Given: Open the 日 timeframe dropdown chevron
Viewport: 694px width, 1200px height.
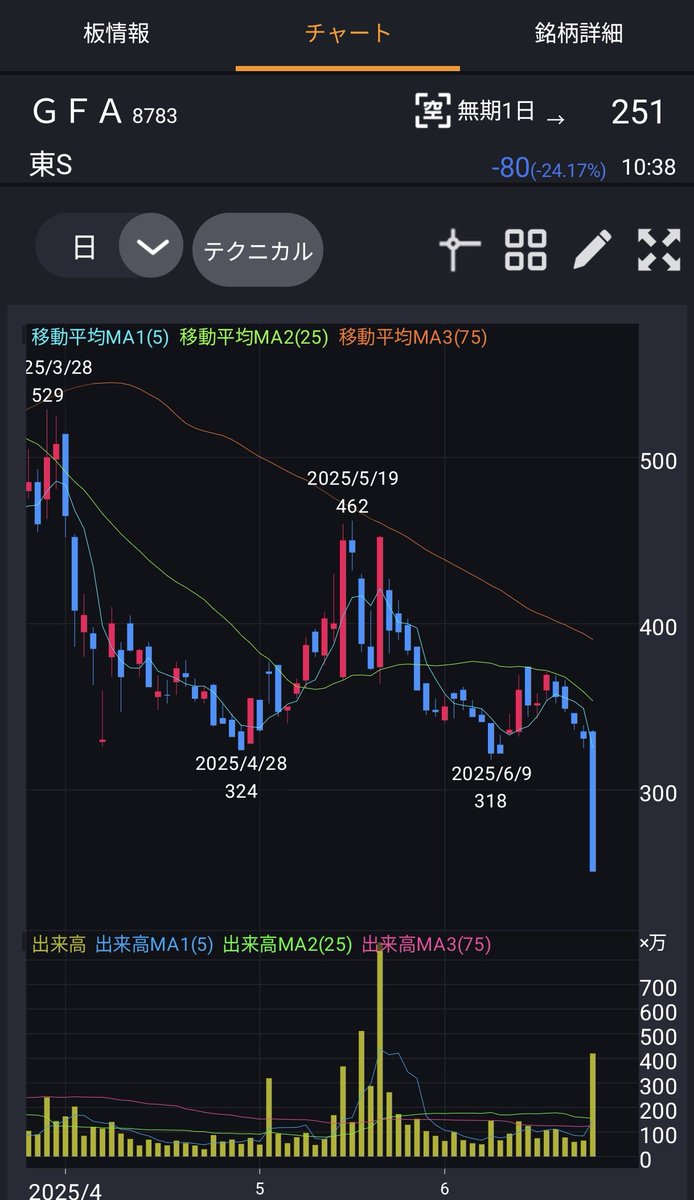Looking at the screenshot, I should coord(152,246).
